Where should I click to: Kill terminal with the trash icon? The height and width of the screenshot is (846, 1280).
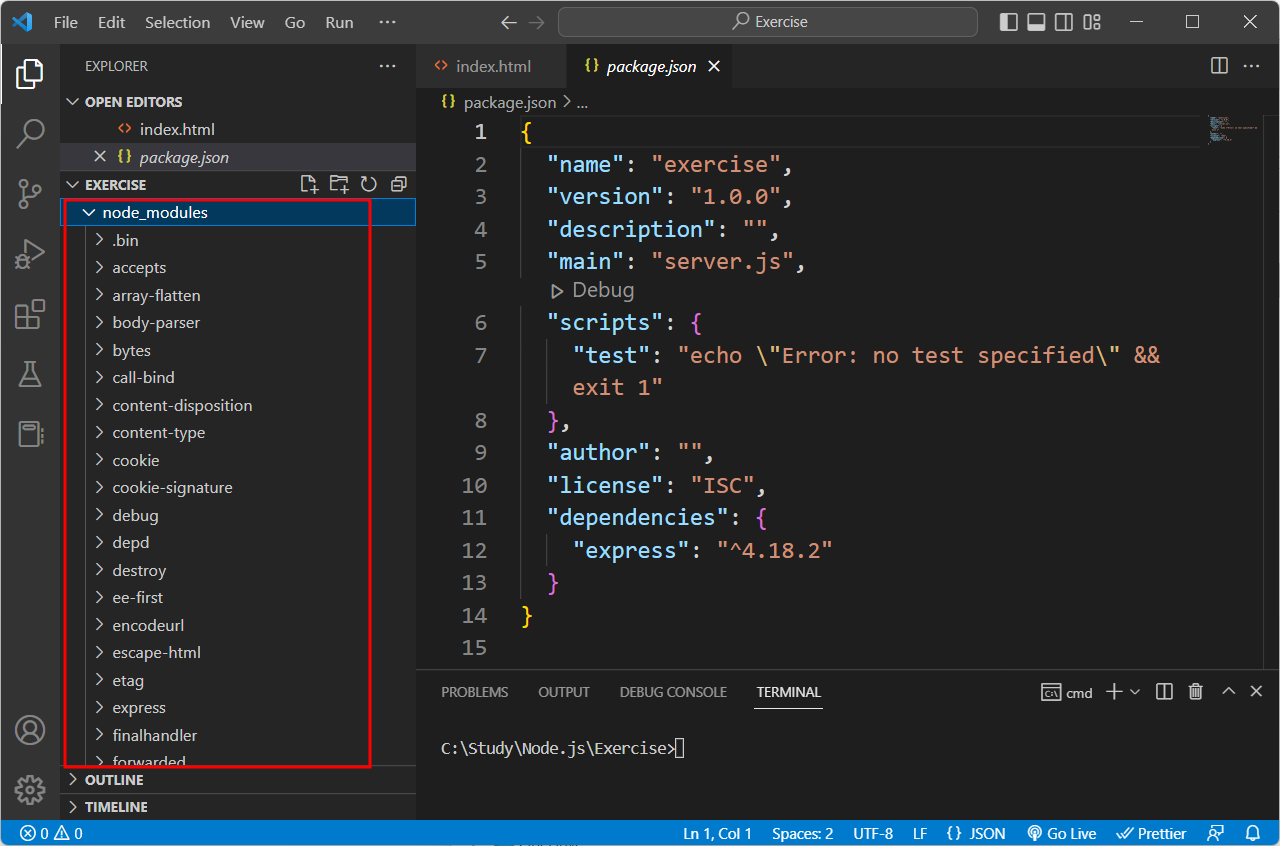coord(1196,692)
